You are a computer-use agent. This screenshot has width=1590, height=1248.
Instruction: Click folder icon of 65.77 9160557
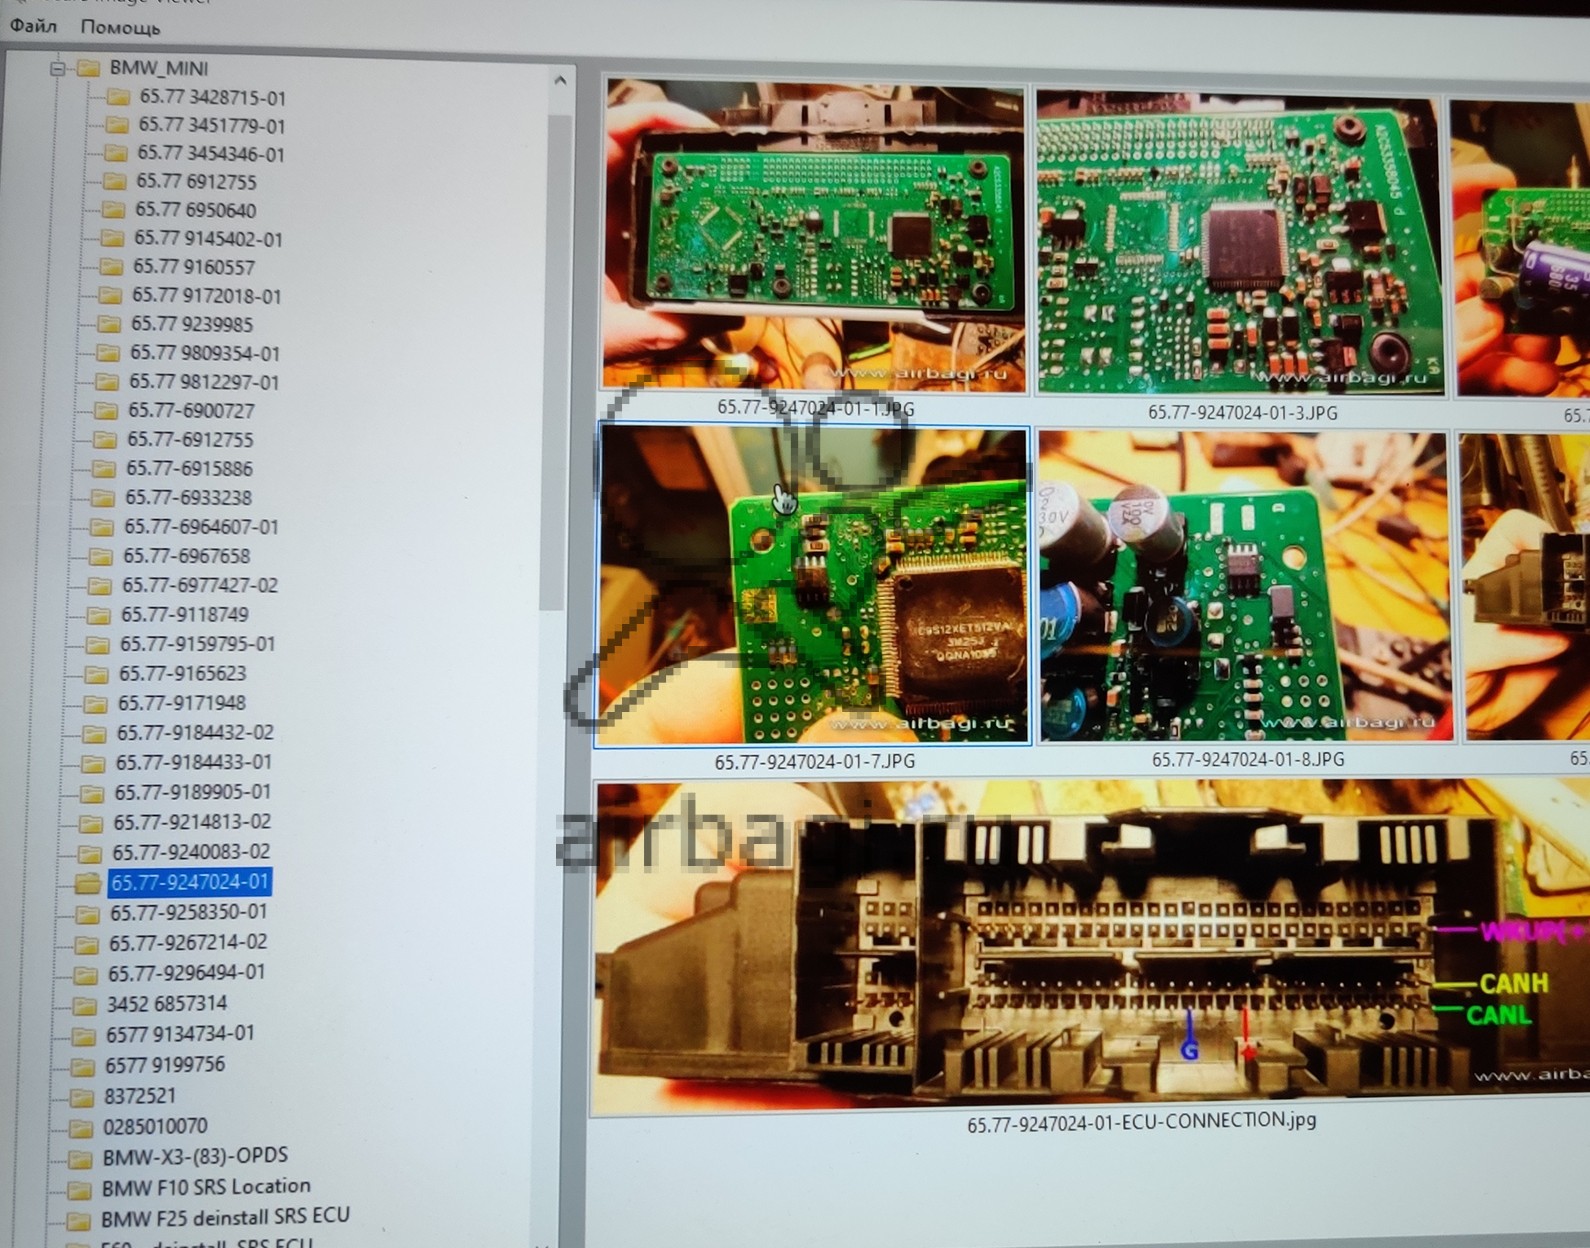(x=112, y=267)
